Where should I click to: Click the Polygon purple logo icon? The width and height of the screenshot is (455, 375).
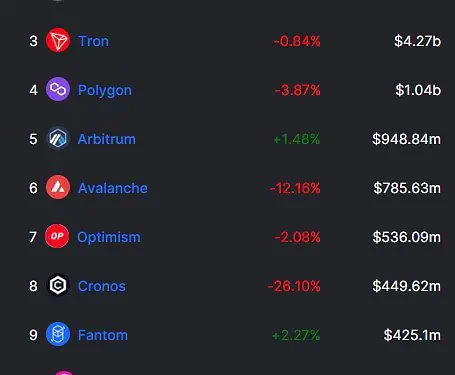click(x=58, y=89)
